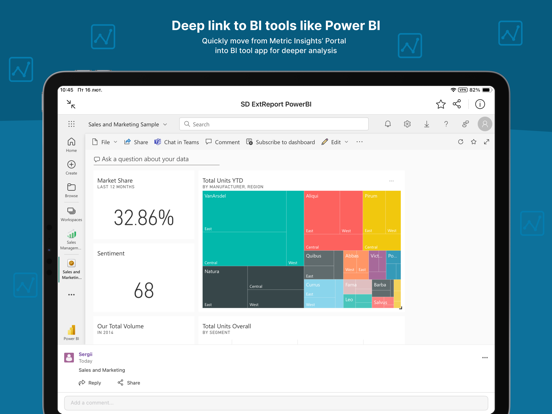The image size is (552, 414).
Task: Click Subscribe to dashboard
Action: point(281,142)
